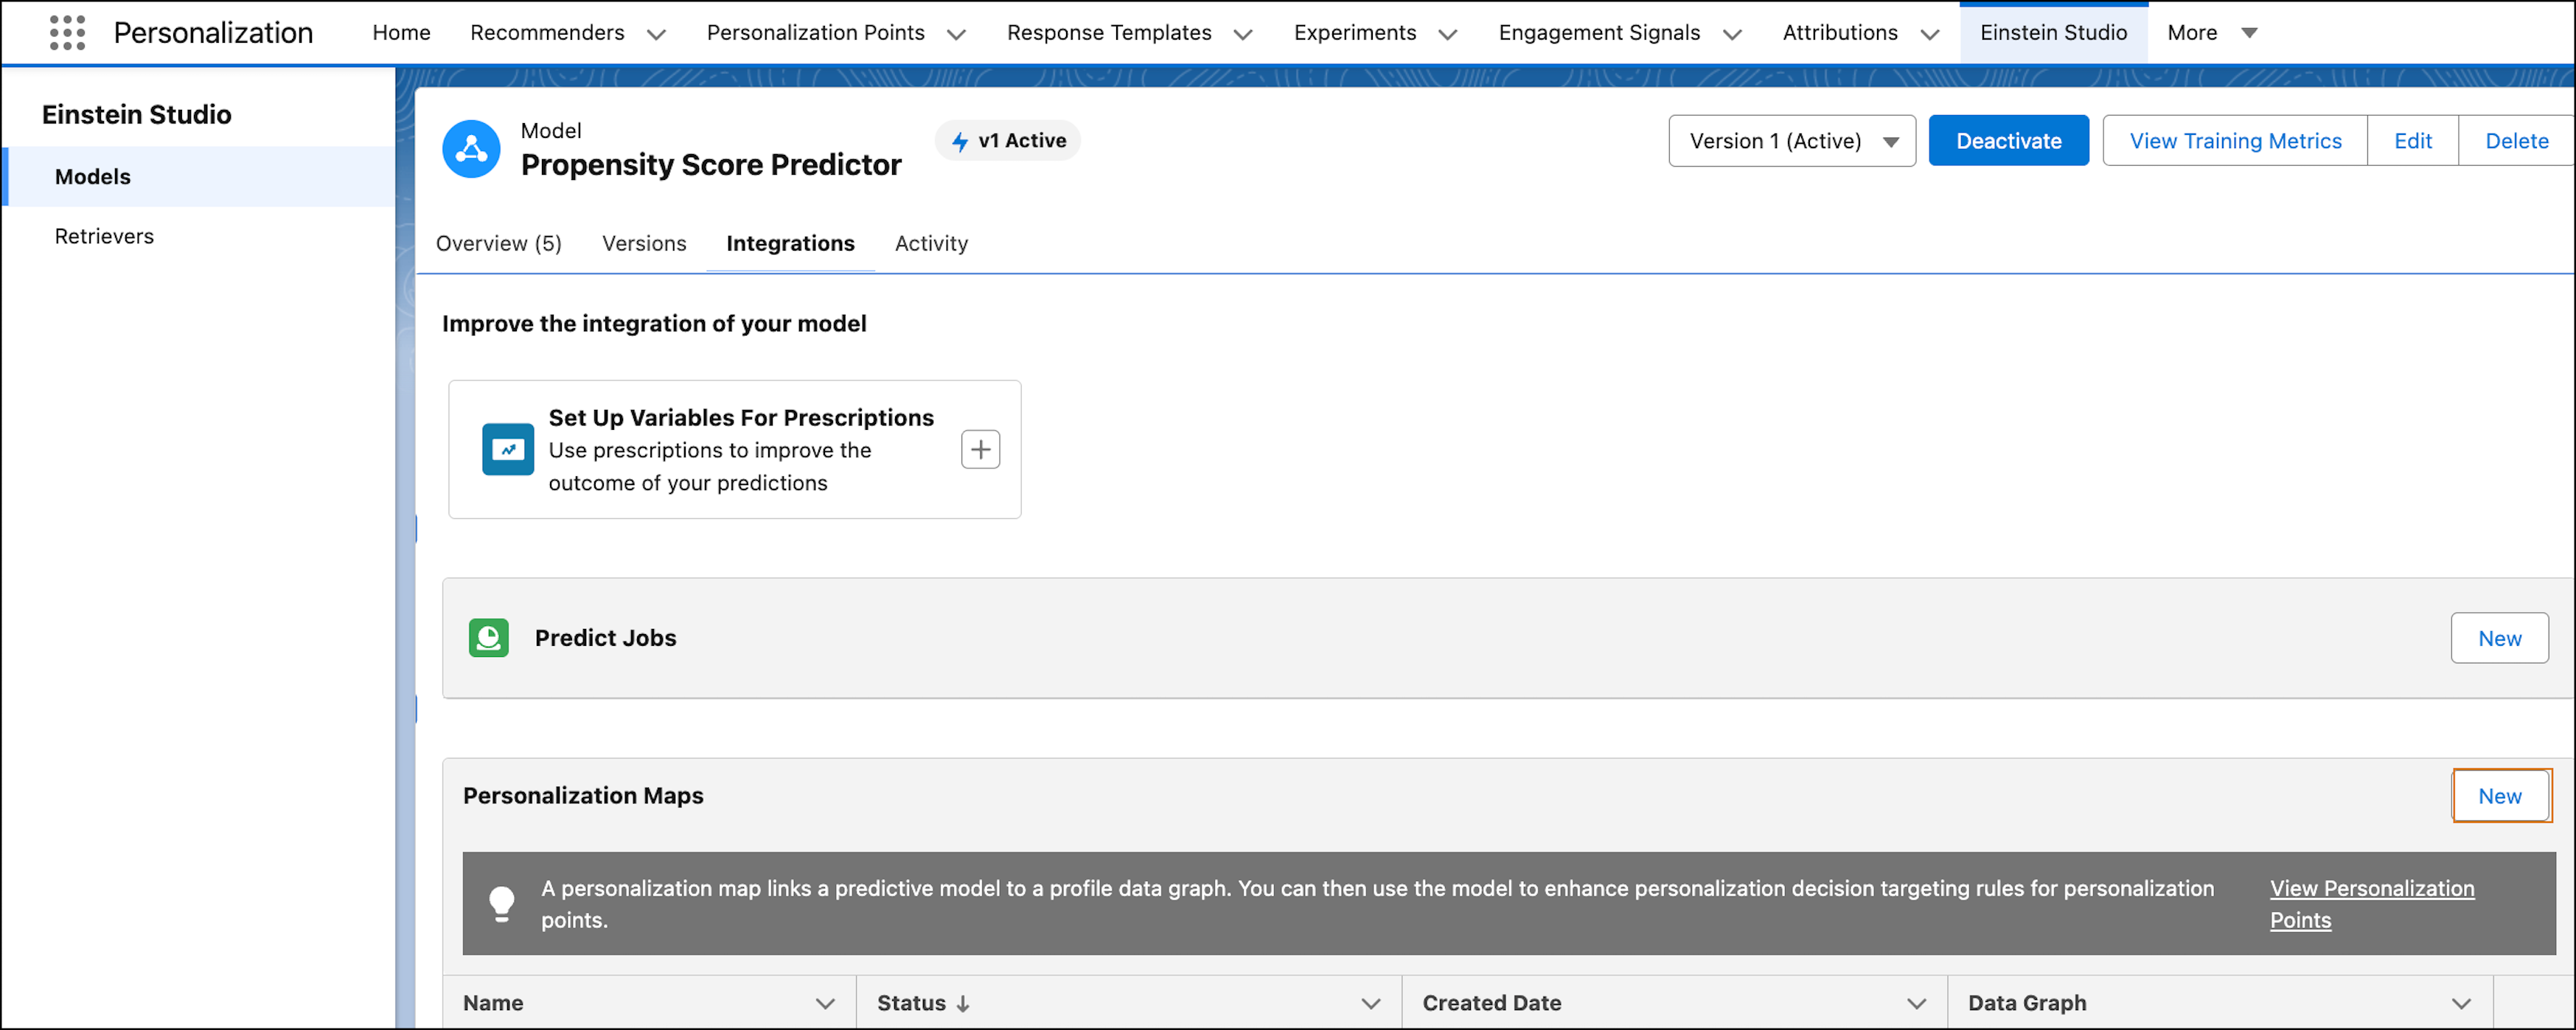Go to the Home tab
The width and height of the screenshot is (2576, 1030).
[x=401, y=33]
